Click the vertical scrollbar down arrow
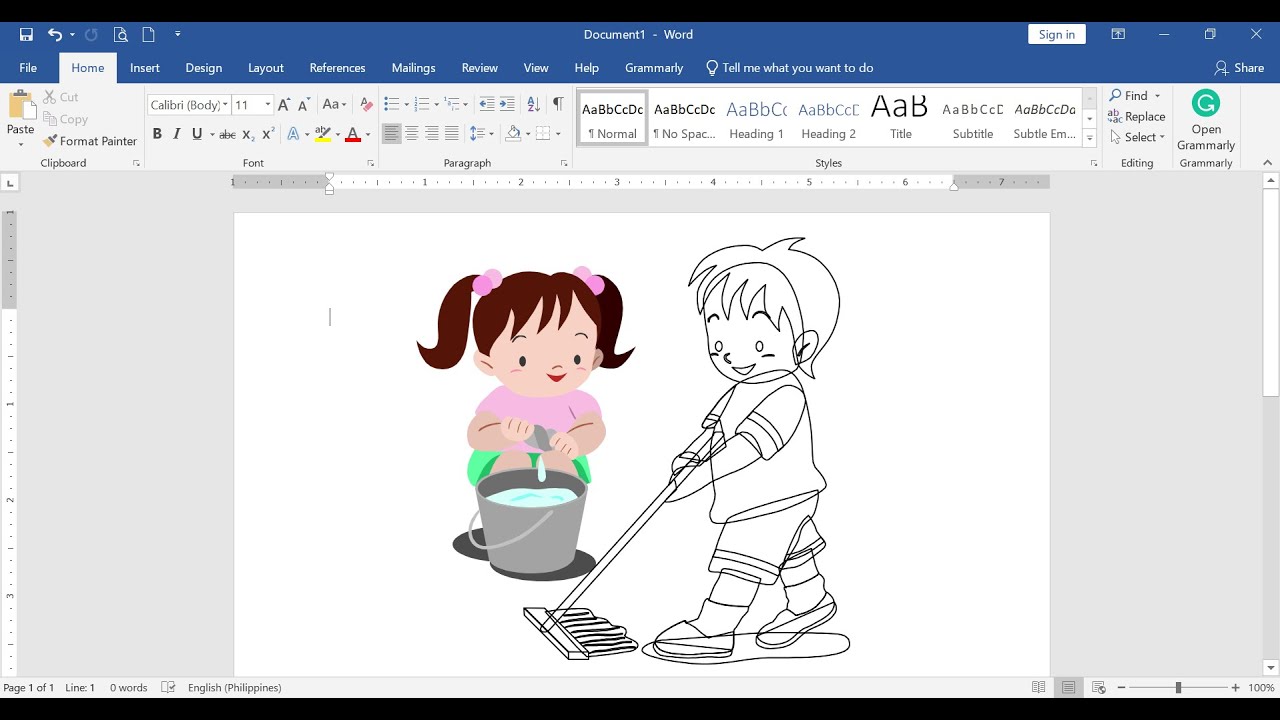1280x720 pixels. point(1271,668)
